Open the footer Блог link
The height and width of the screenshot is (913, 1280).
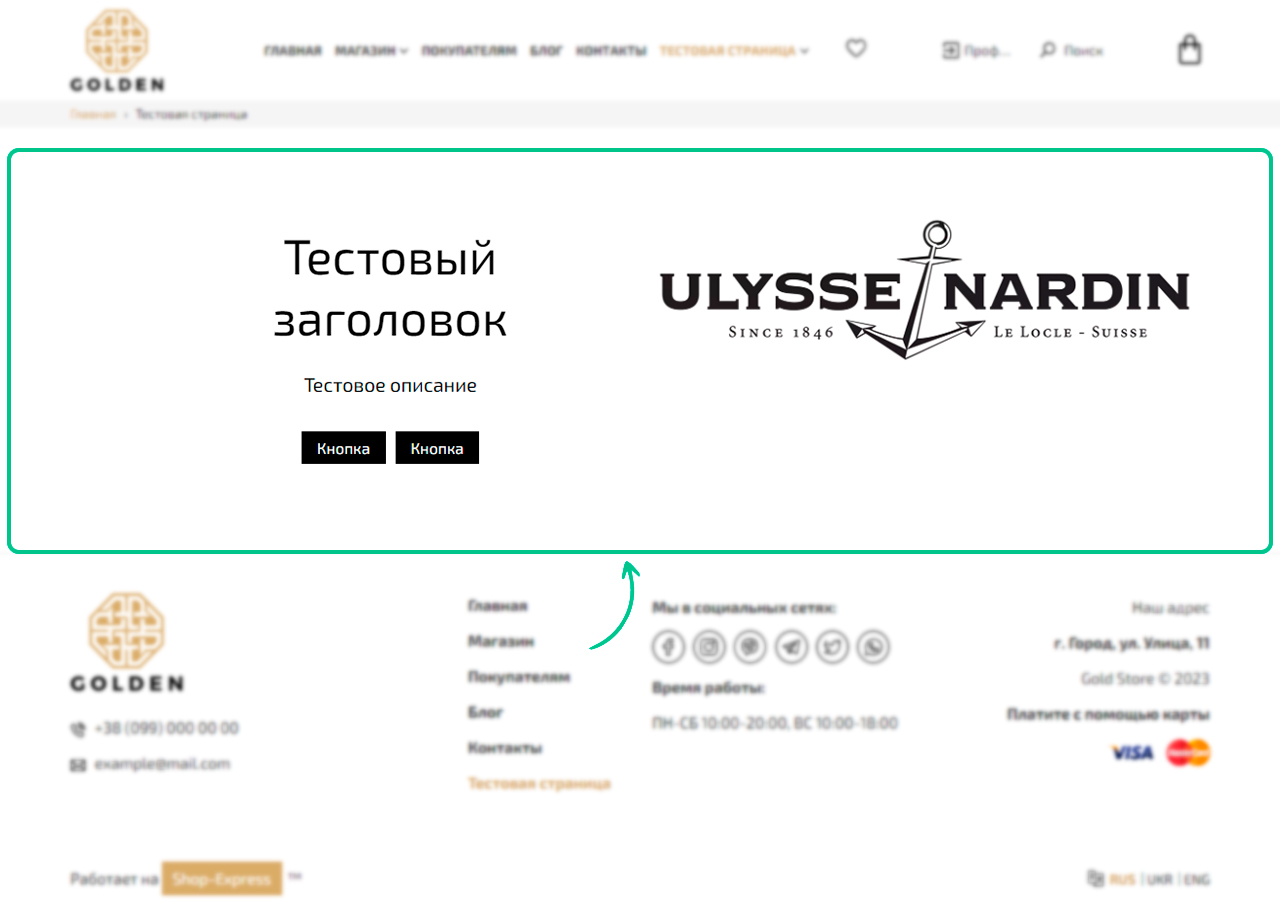tap(486, 712)
